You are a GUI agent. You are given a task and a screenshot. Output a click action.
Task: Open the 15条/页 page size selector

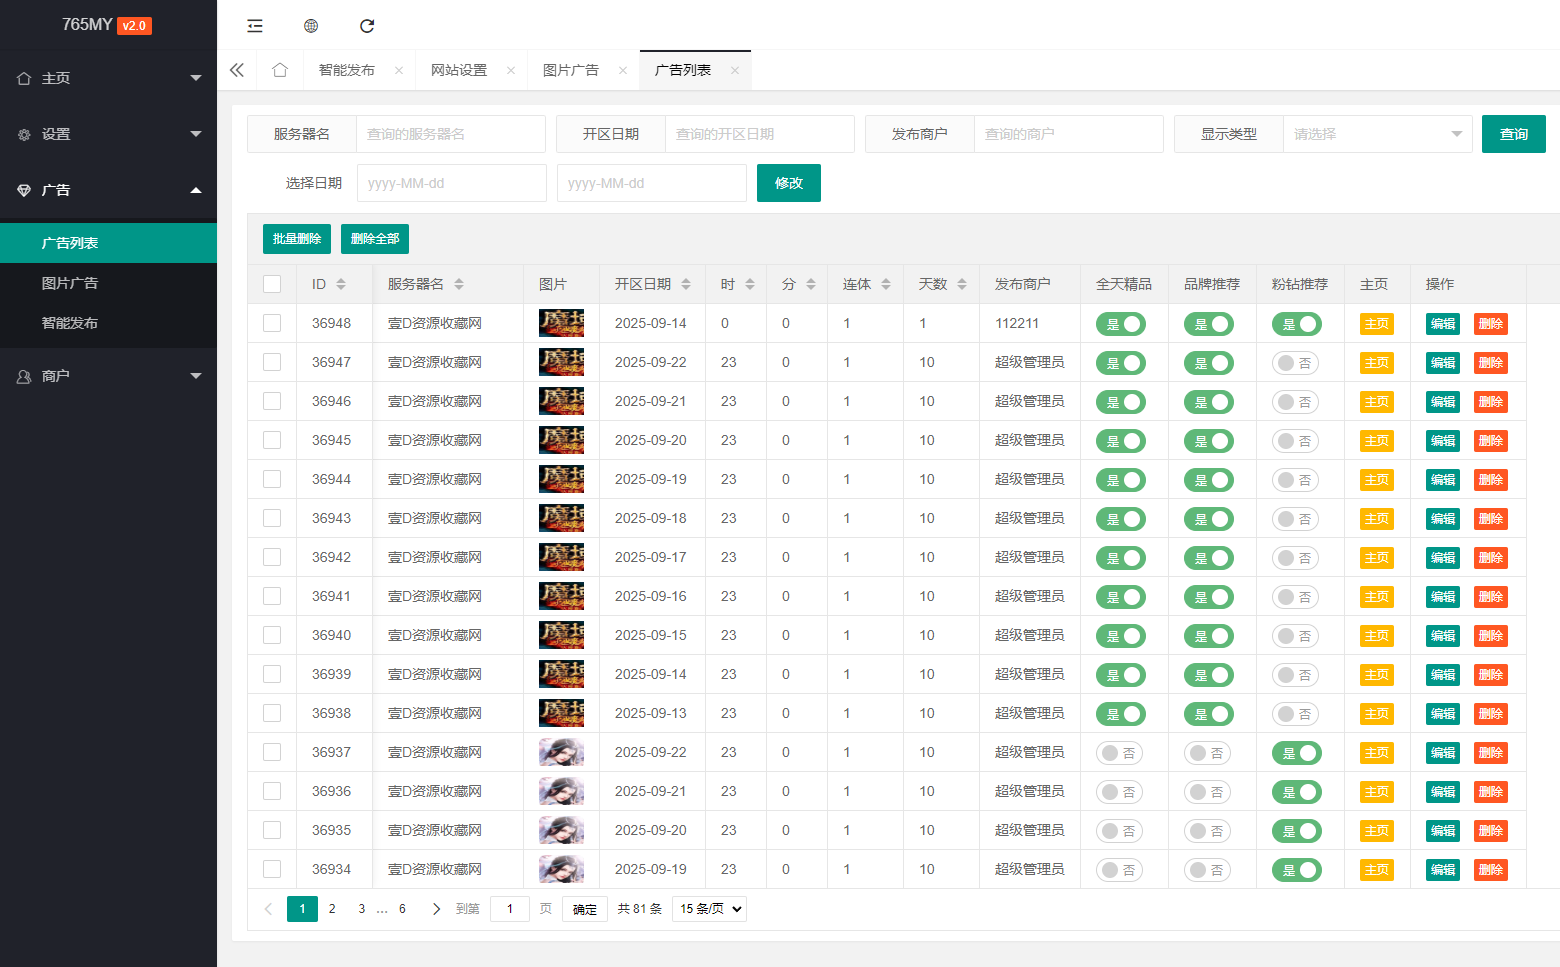point(709,908)
